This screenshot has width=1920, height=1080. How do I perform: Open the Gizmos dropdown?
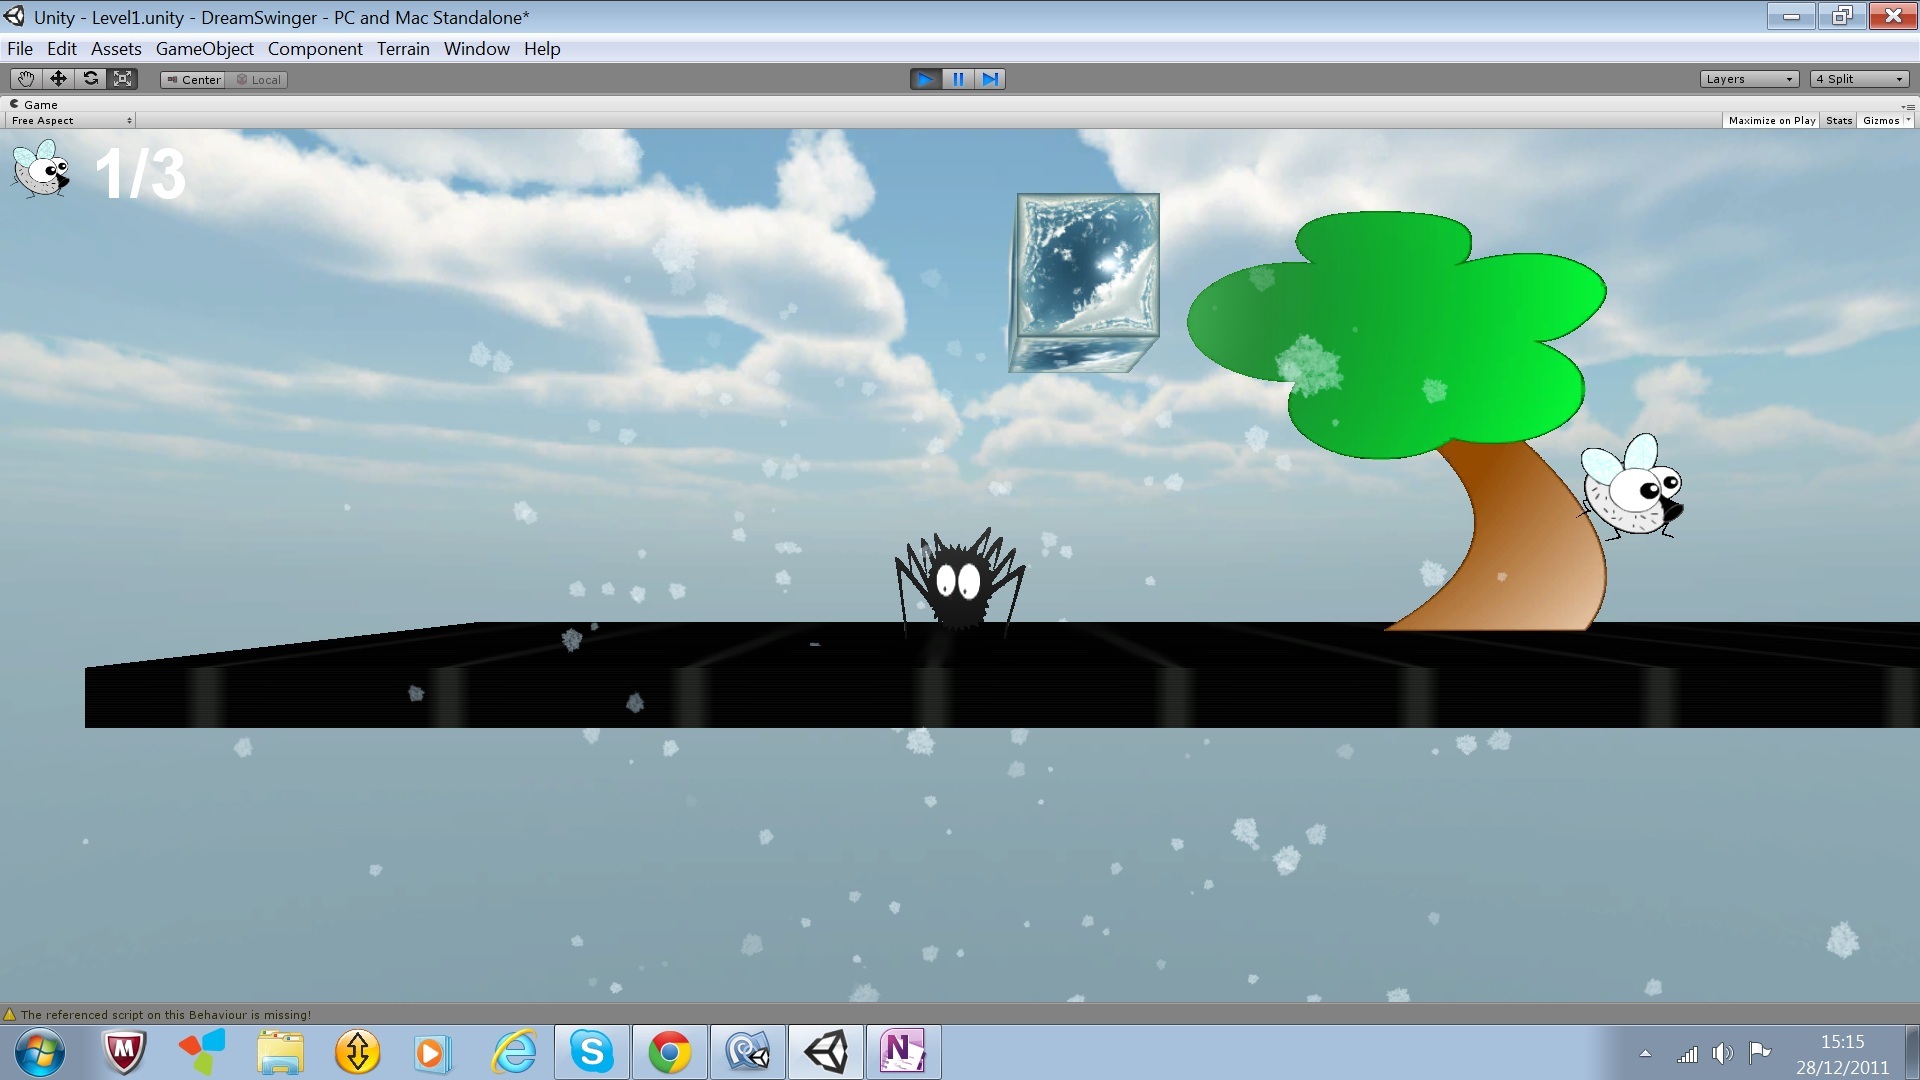tap(1886, 121)
